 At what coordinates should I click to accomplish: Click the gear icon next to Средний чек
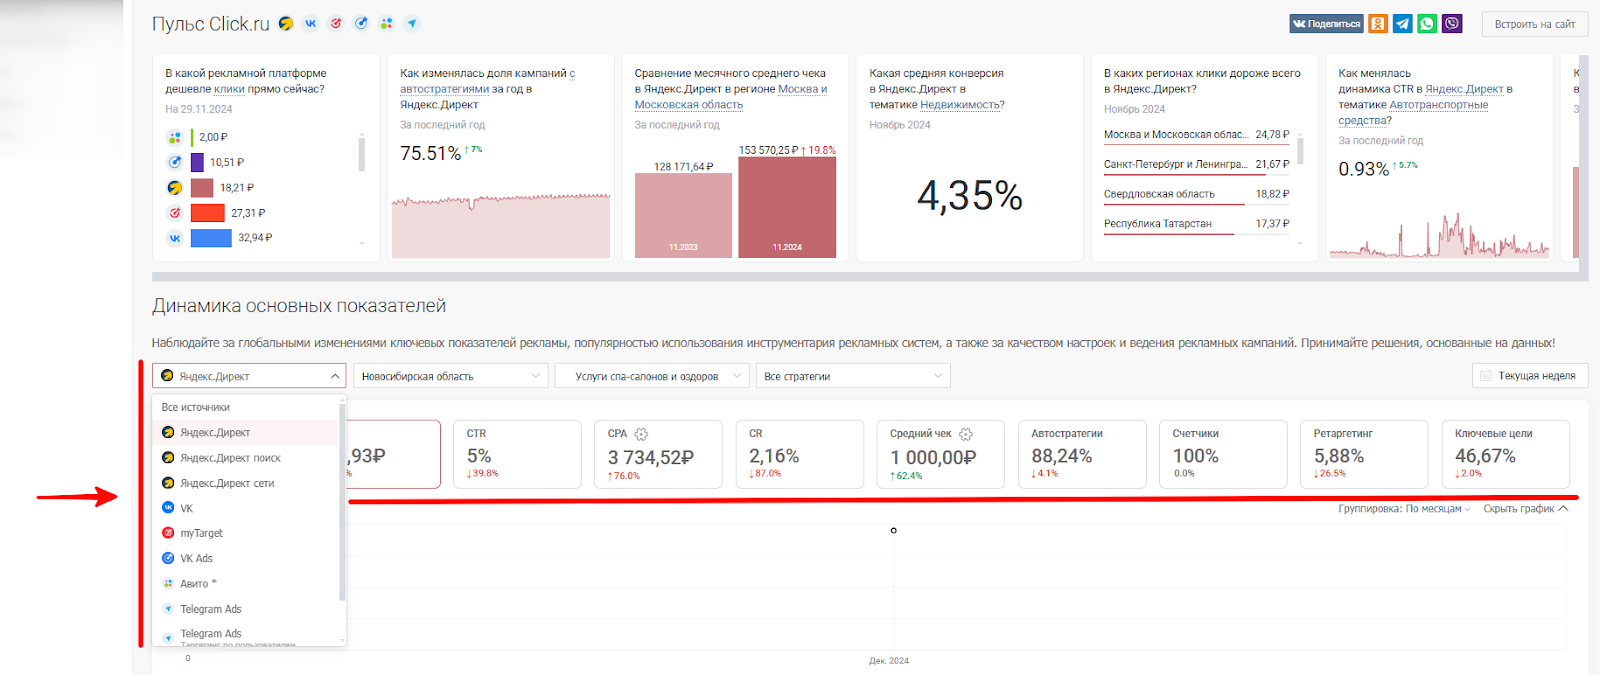(x=966, y=434)
